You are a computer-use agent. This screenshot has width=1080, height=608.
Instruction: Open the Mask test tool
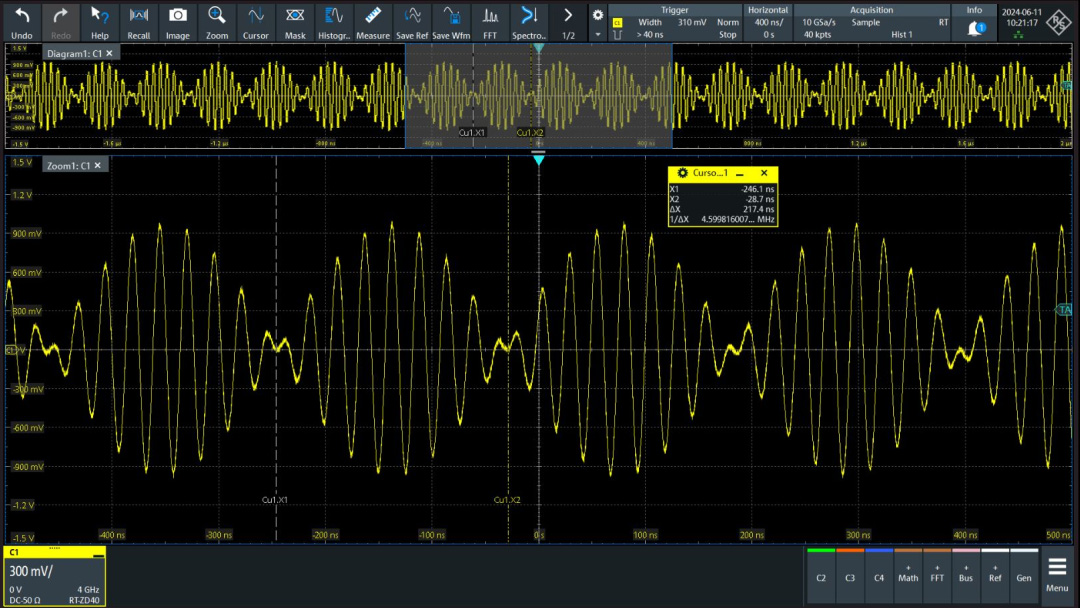coord(295,22)
